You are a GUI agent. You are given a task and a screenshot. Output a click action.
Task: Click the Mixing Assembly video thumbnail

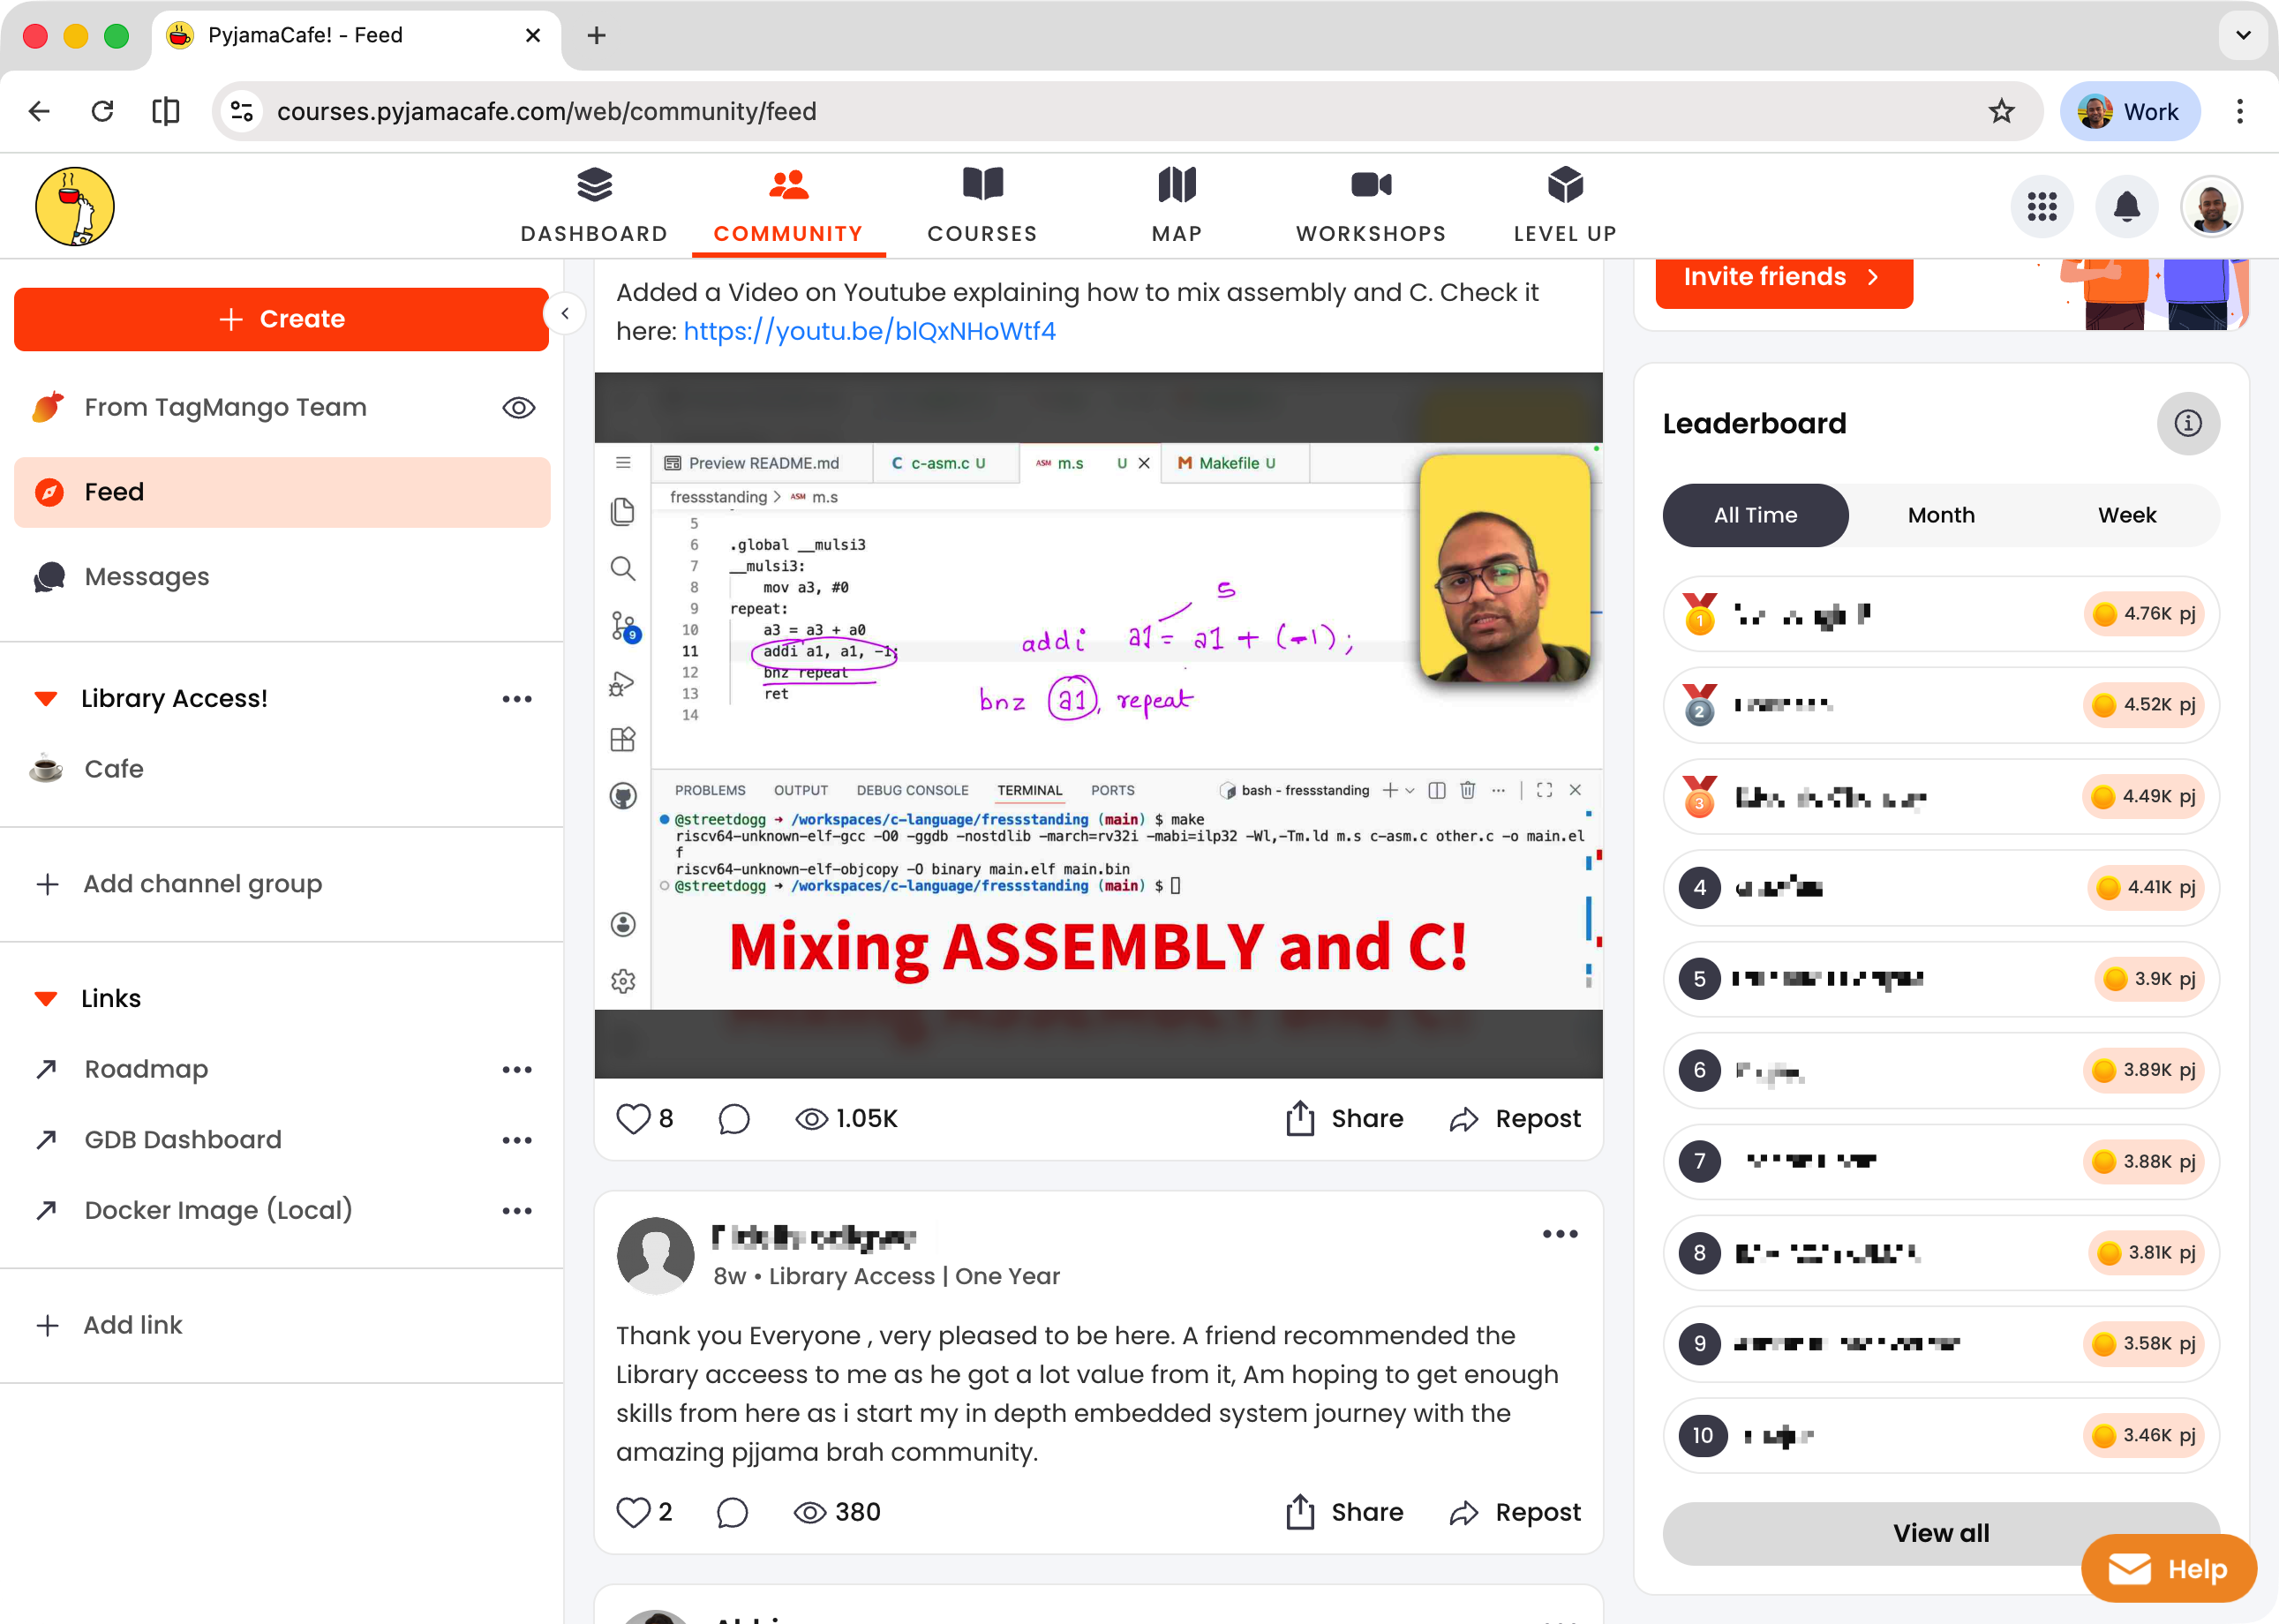click(1097, 725)
